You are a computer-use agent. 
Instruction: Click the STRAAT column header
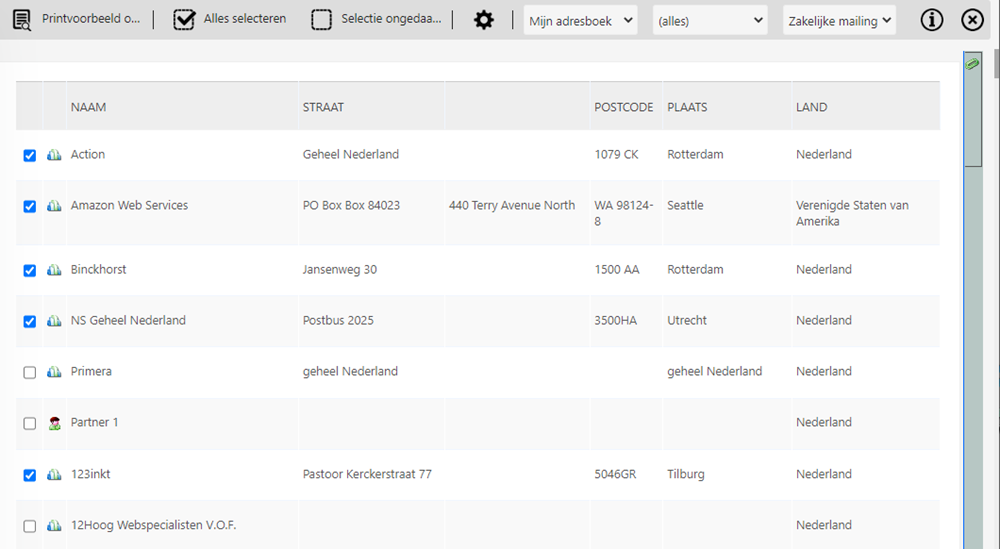pos(323,107)
